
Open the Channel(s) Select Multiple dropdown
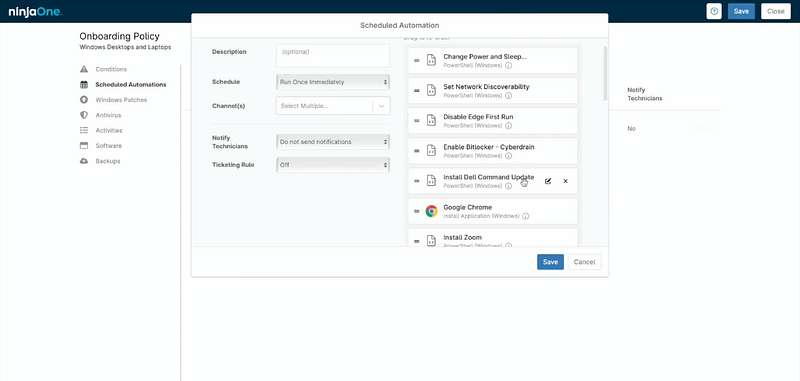333,106
